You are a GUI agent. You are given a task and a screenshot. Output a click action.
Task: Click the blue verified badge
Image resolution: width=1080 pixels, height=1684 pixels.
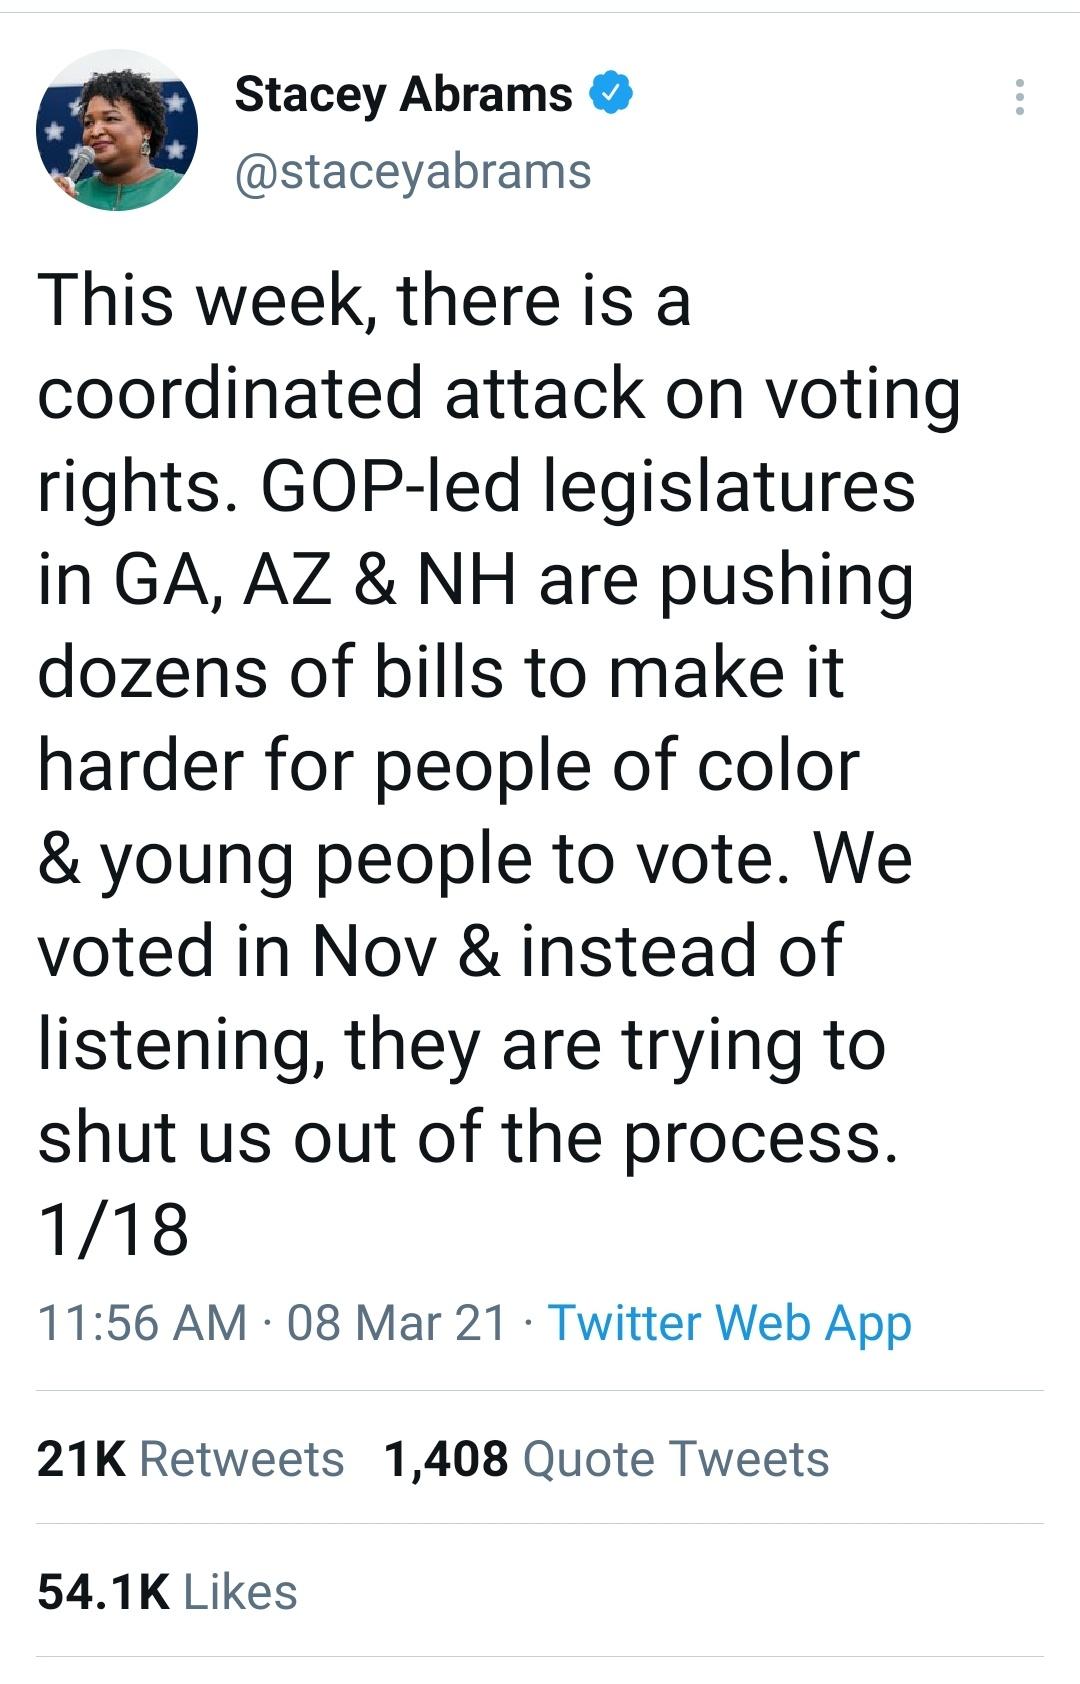click(x=610, y=93)
